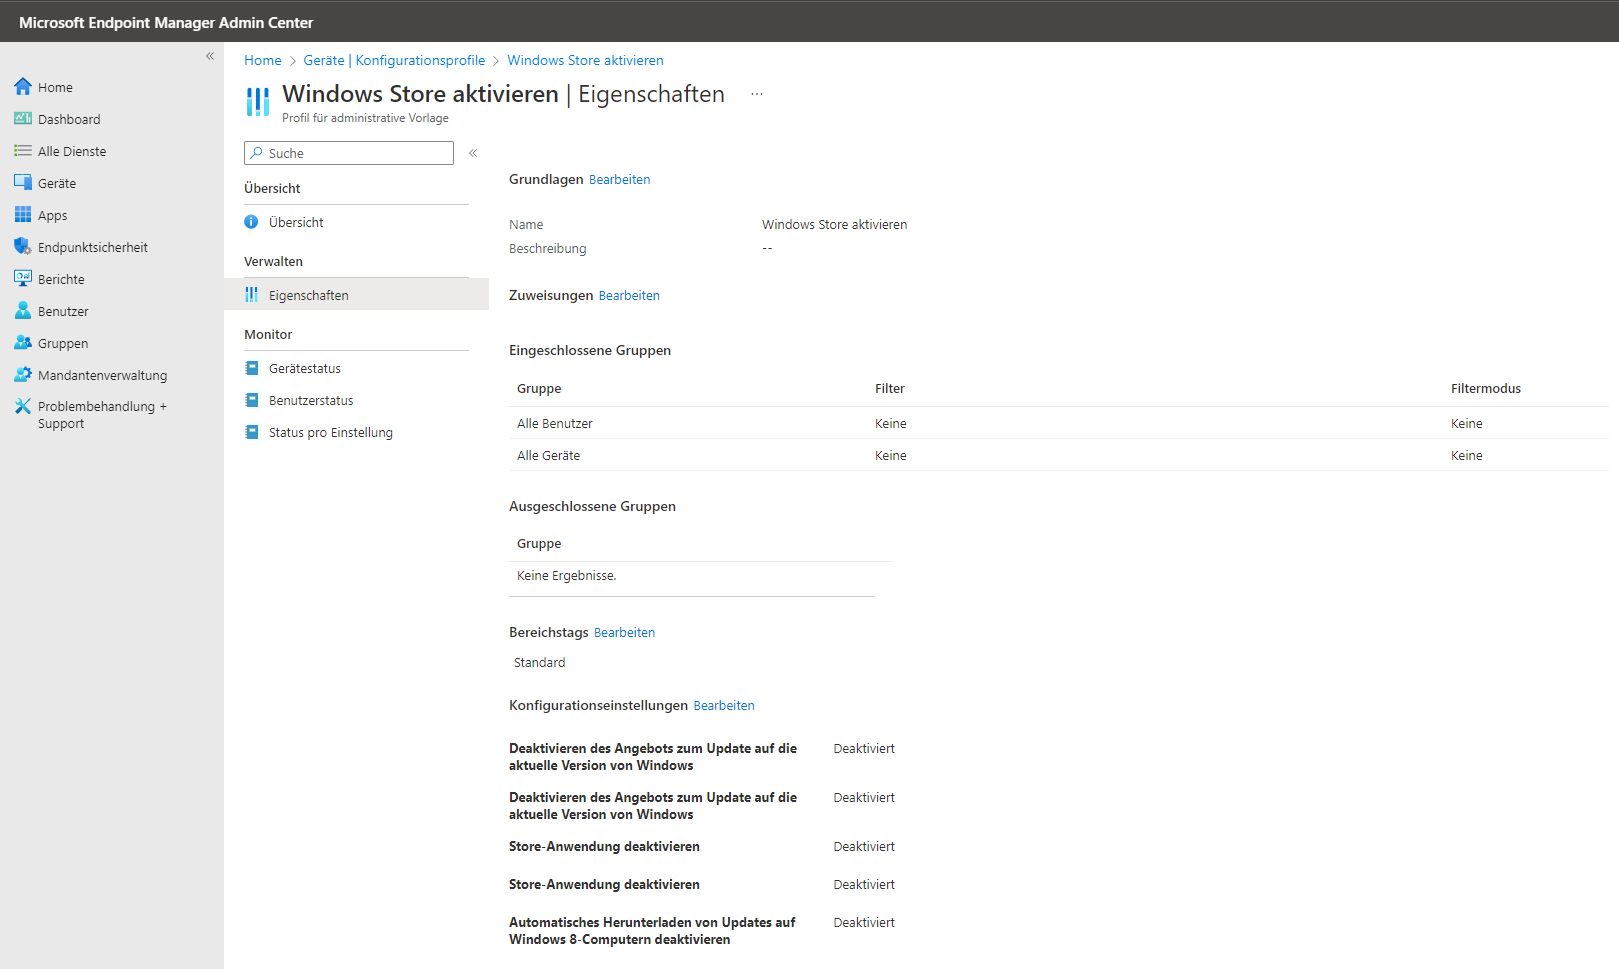This screenshot has width=1619, height=969.
Task: Click the Mandantenverwaltung gear icon
Action: click(23, 375)
